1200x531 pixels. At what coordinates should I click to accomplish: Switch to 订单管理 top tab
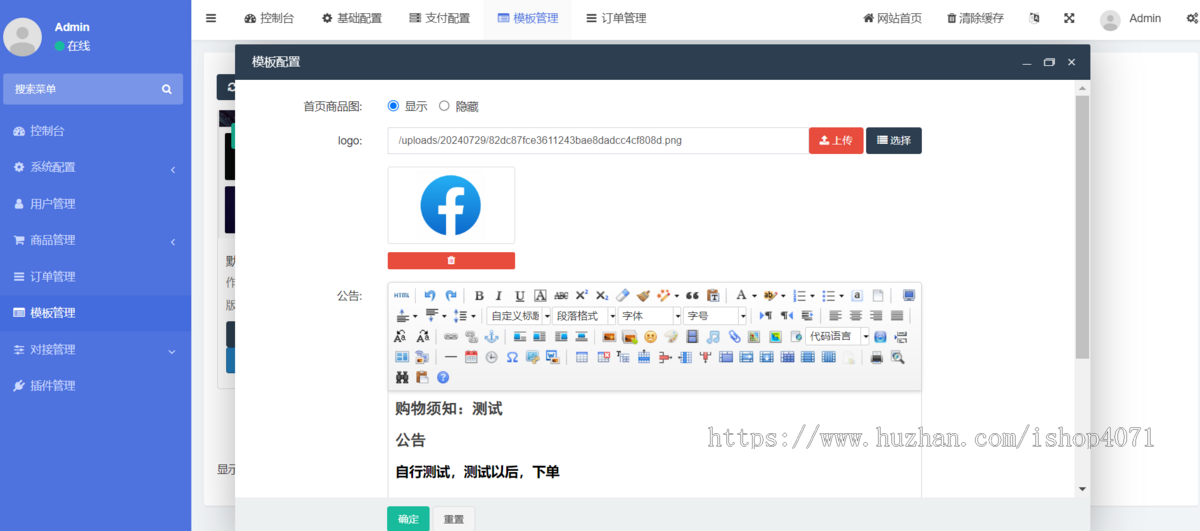(616, 18)
